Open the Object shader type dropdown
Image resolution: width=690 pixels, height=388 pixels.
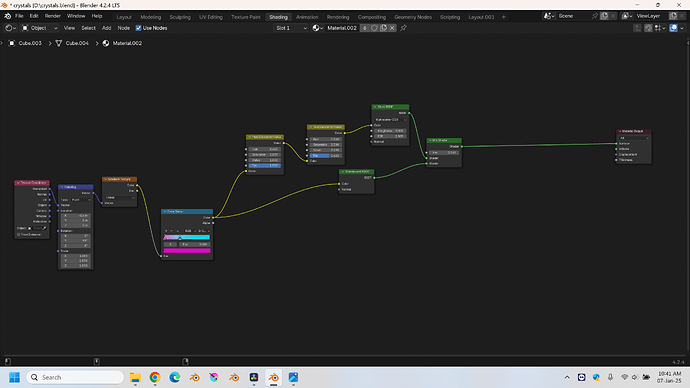pyautogui.click(x=40, y=28)
